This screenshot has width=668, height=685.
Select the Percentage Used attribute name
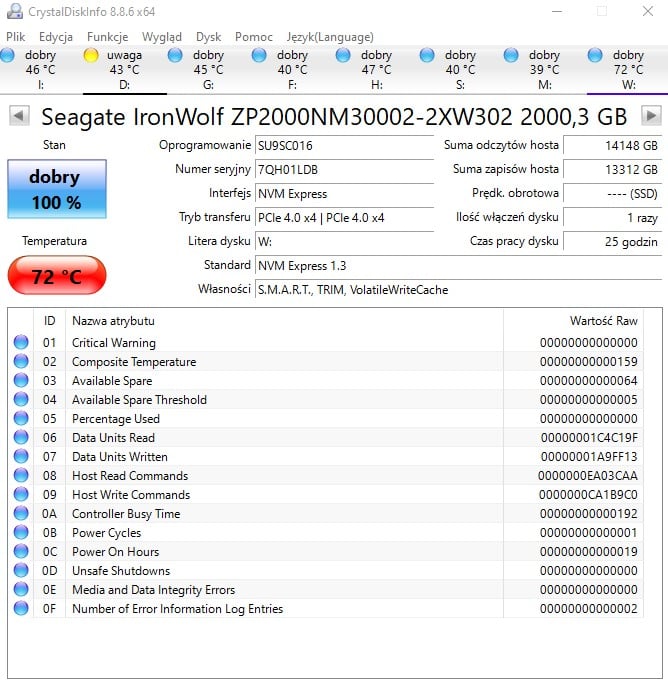pyautogui.click(x=116, y=419)
